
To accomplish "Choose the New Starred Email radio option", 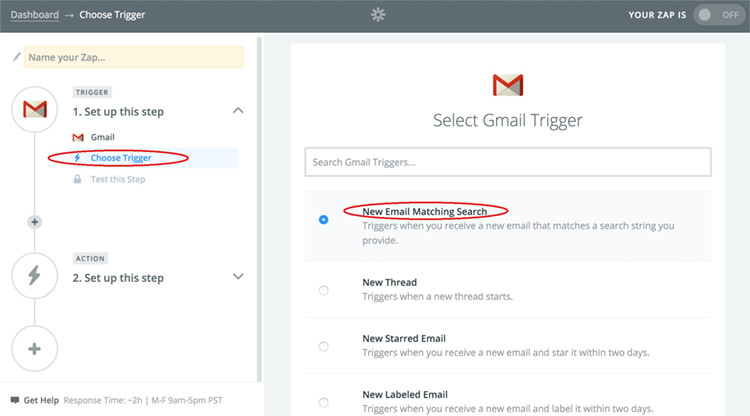I will point(323,346).
